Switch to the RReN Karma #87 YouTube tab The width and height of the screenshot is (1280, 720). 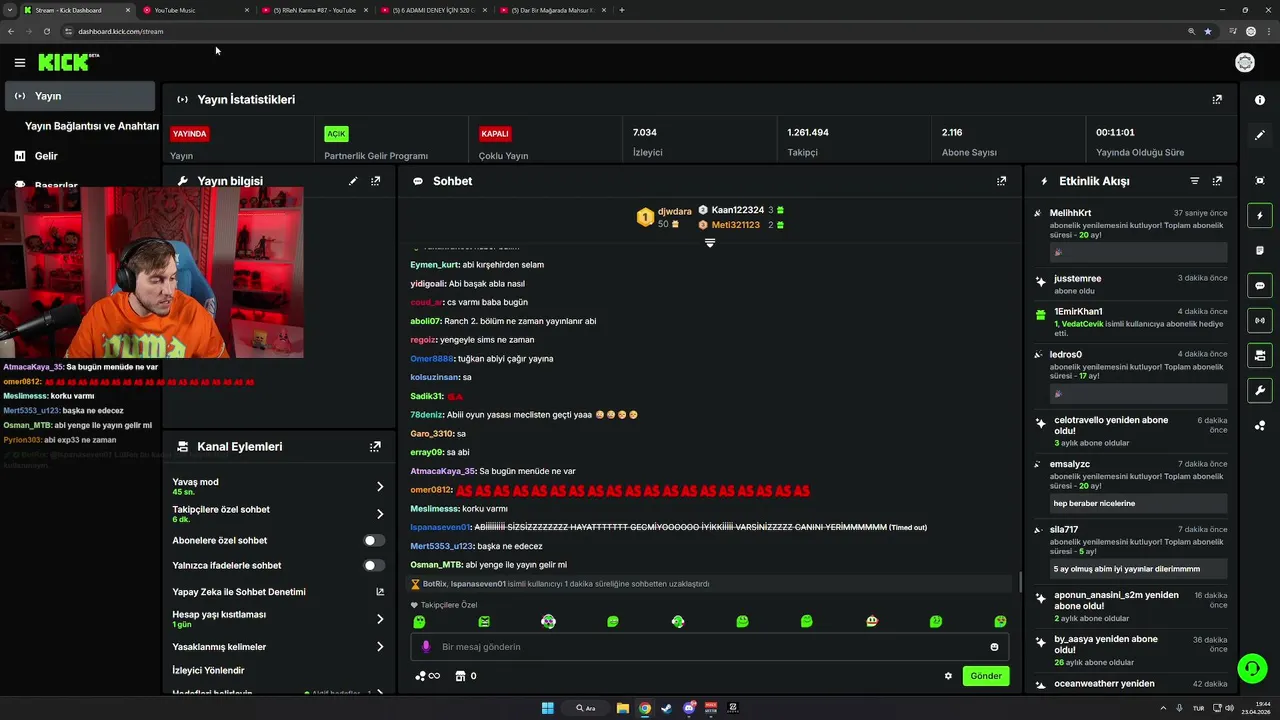[314, 10]
